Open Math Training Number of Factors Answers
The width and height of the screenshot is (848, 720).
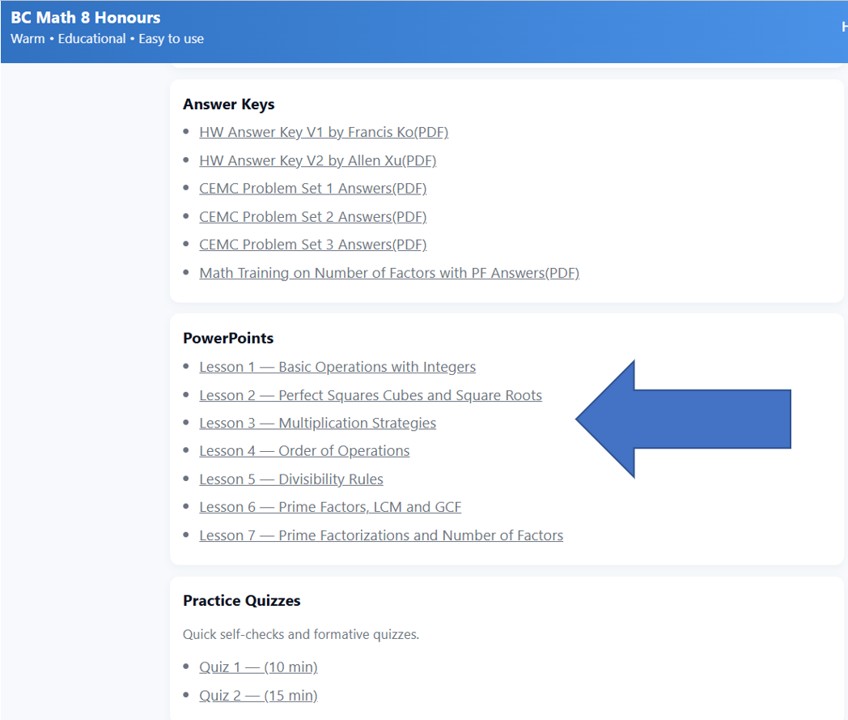pos(389,272)
